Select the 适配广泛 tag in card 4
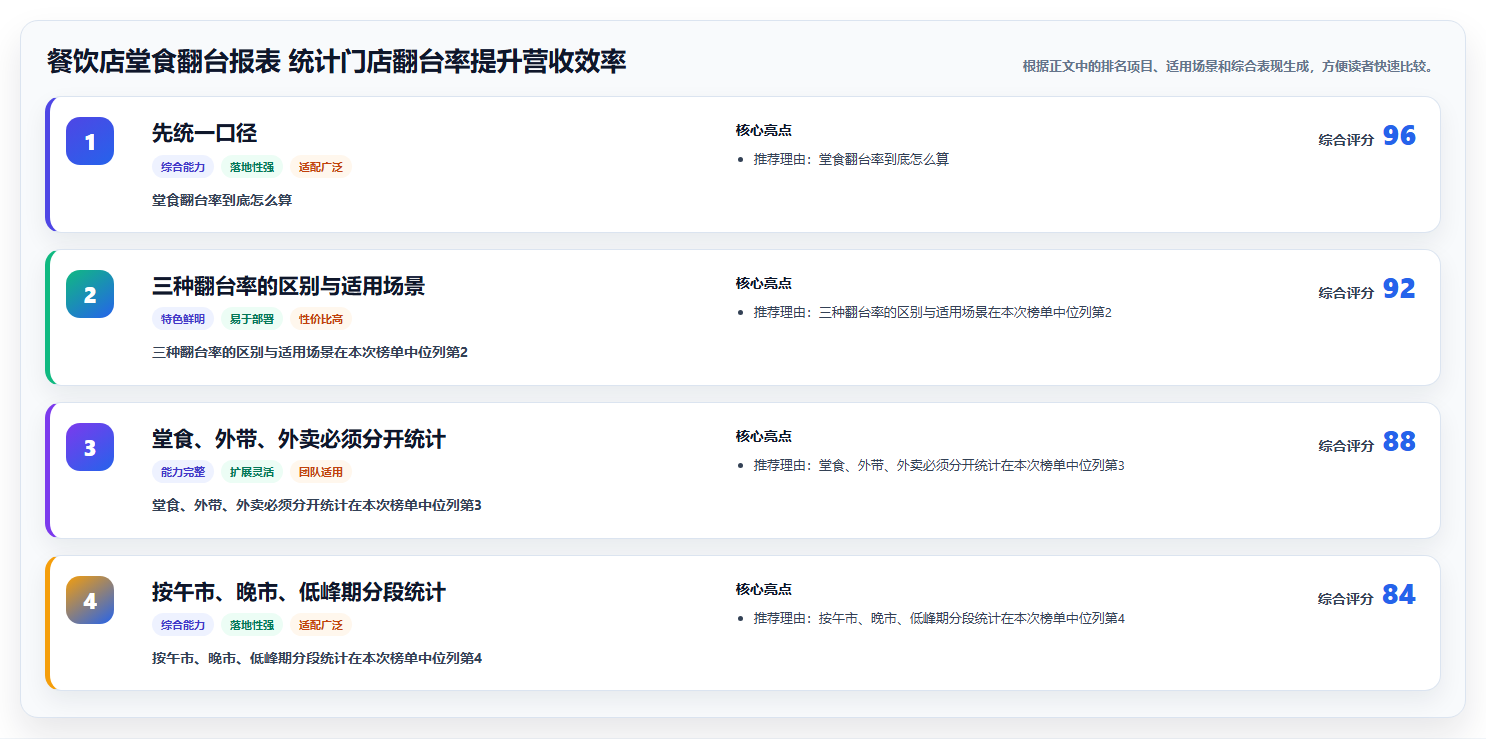The height and width of the screenshot is (739, 1486). (x=321, y=625)
